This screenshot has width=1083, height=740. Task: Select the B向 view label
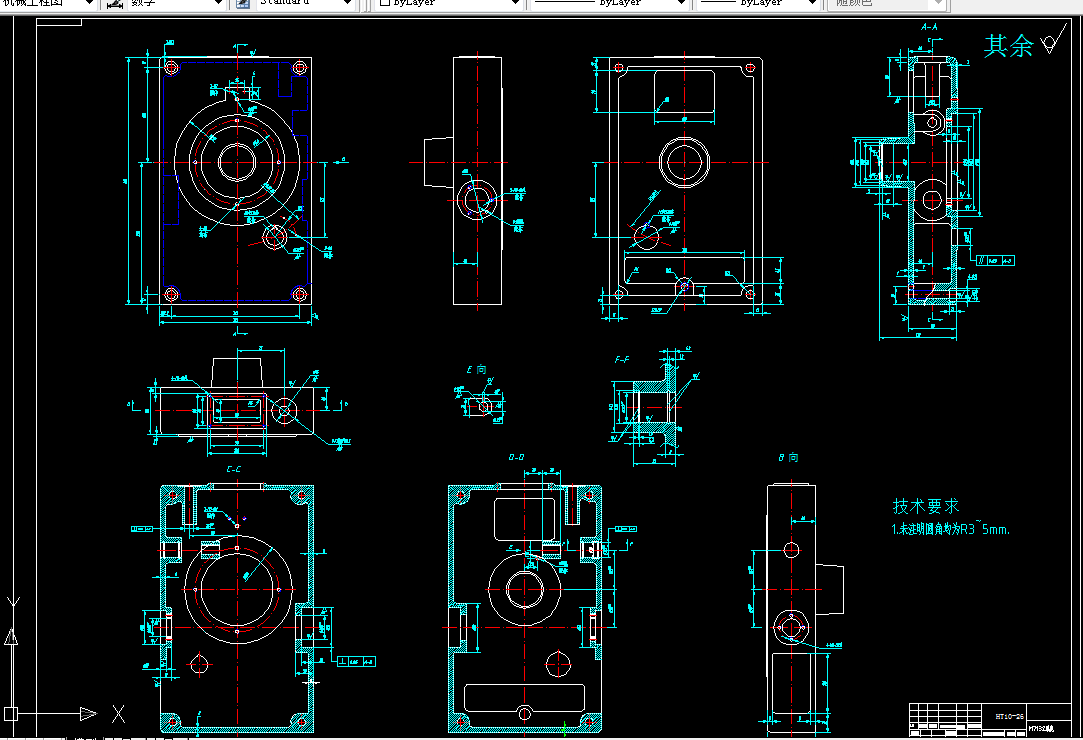point(789,457)
